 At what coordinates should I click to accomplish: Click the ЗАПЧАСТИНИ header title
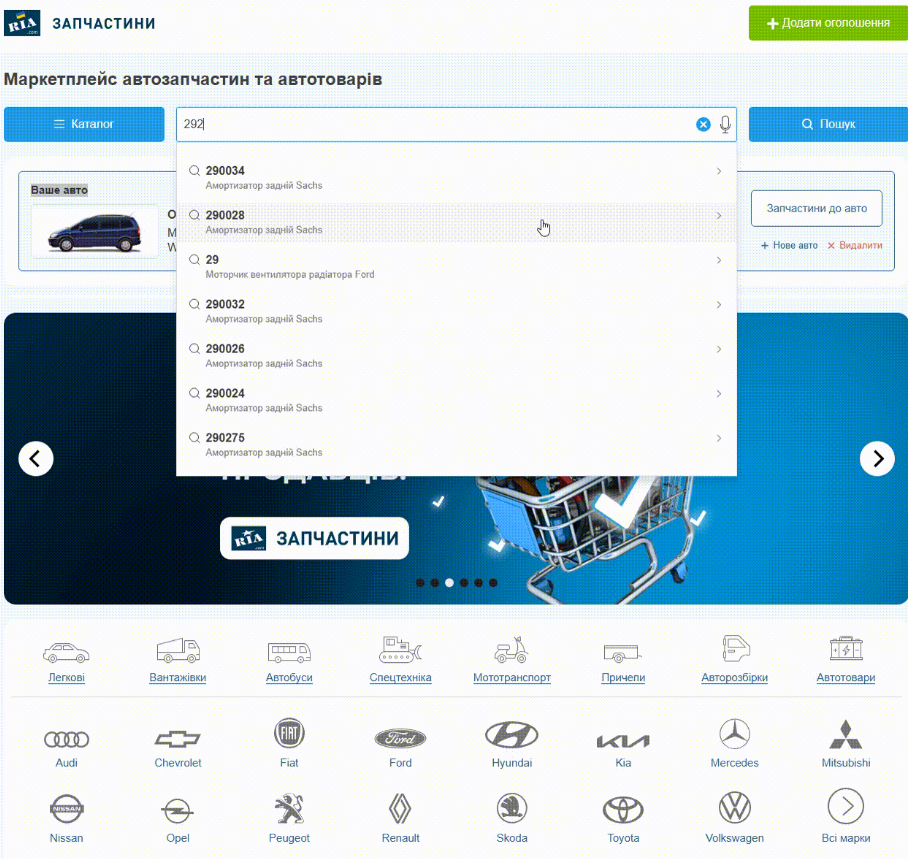(104, 23)
